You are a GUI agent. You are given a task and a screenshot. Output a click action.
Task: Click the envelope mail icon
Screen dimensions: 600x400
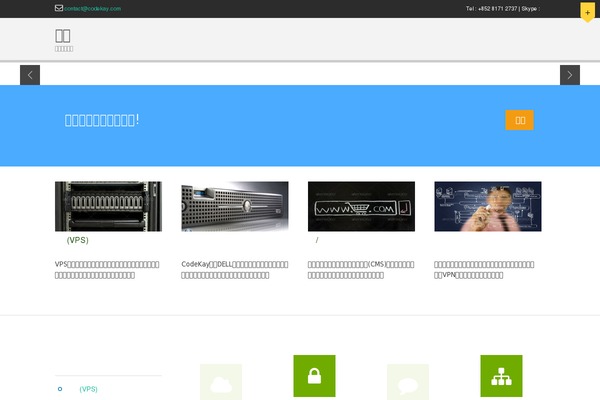tap(59, 8)
